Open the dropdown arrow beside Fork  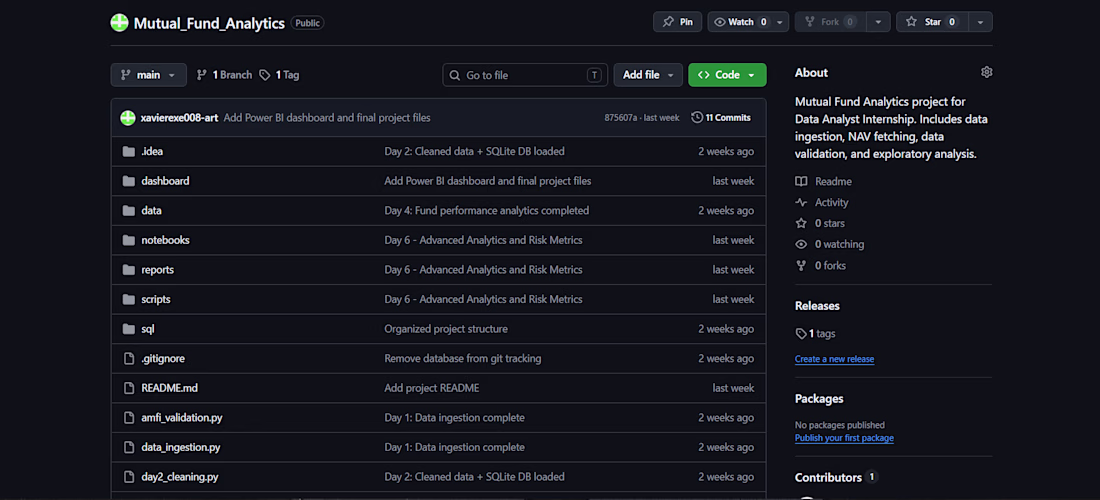tap(878, 22)
